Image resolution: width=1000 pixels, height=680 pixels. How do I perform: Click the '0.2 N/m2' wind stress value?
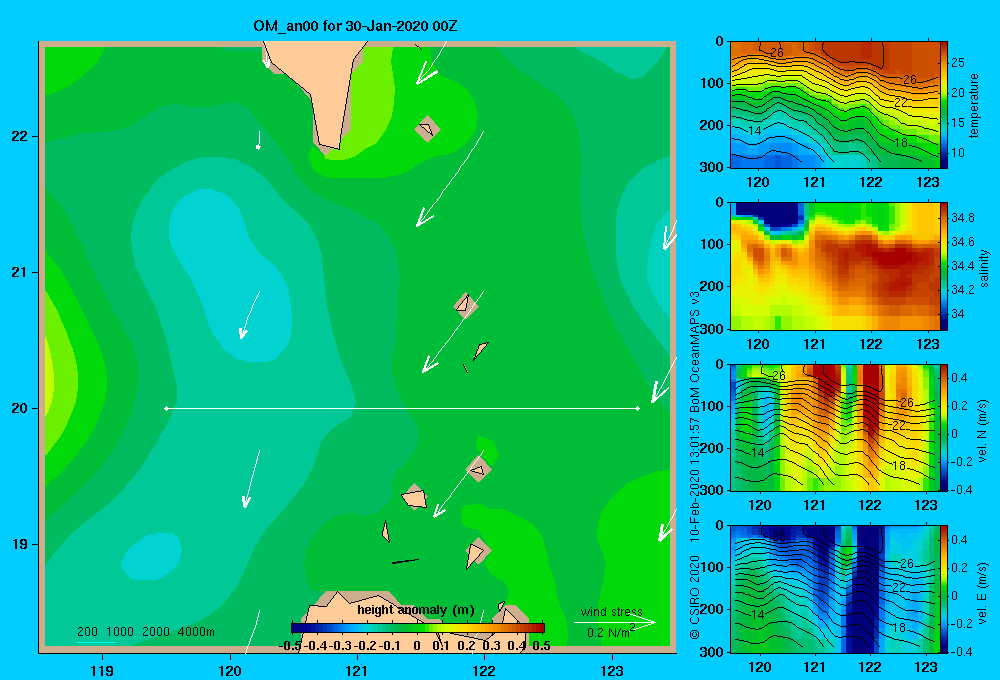611,632
